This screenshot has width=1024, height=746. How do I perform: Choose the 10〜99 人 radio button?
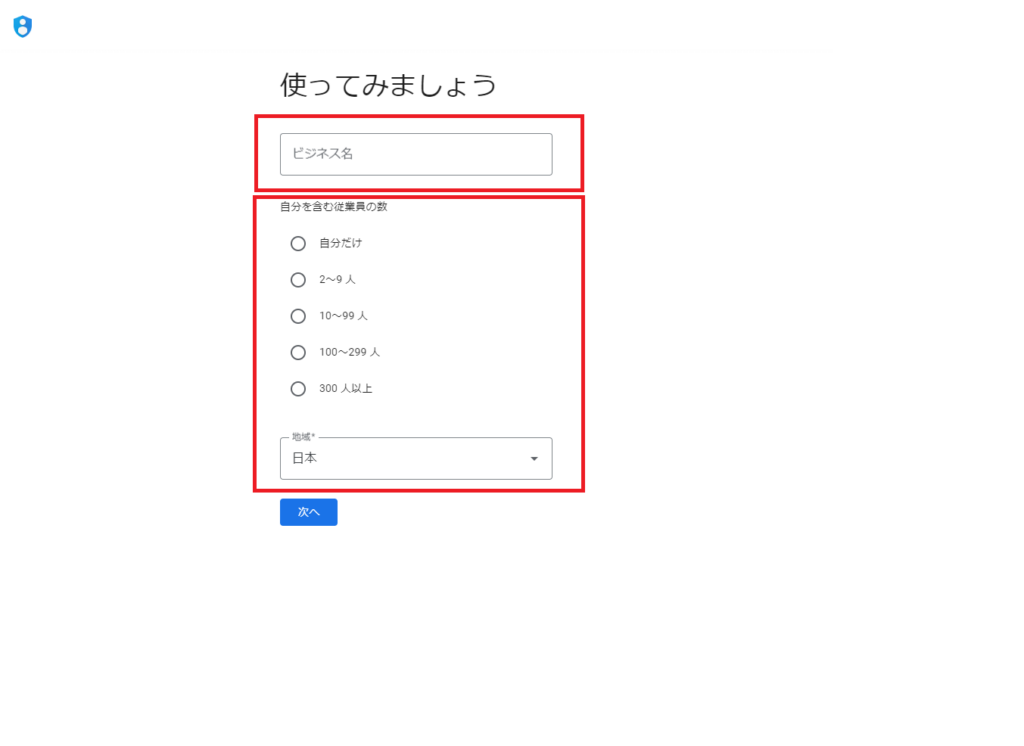coord(298,316)
